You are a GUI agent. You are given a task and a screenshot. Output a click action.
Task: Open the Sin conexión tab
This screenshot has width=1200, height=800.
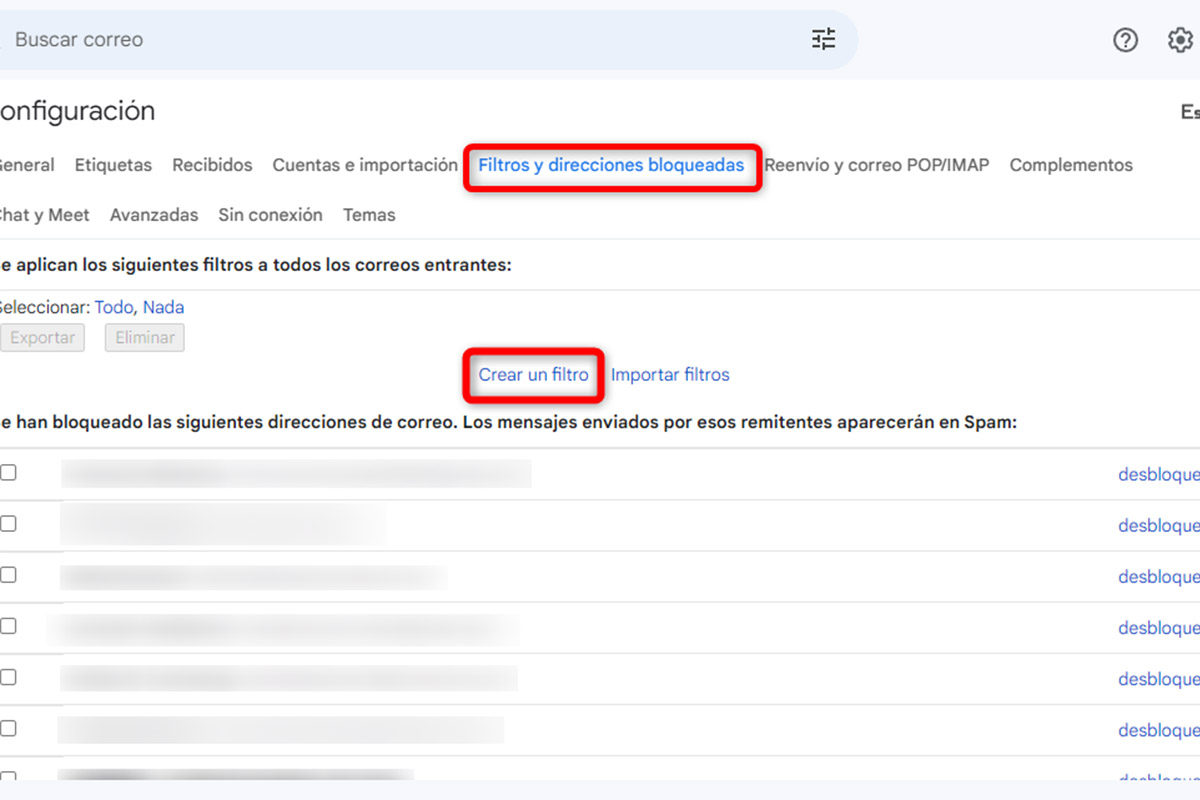click(270, 215)
